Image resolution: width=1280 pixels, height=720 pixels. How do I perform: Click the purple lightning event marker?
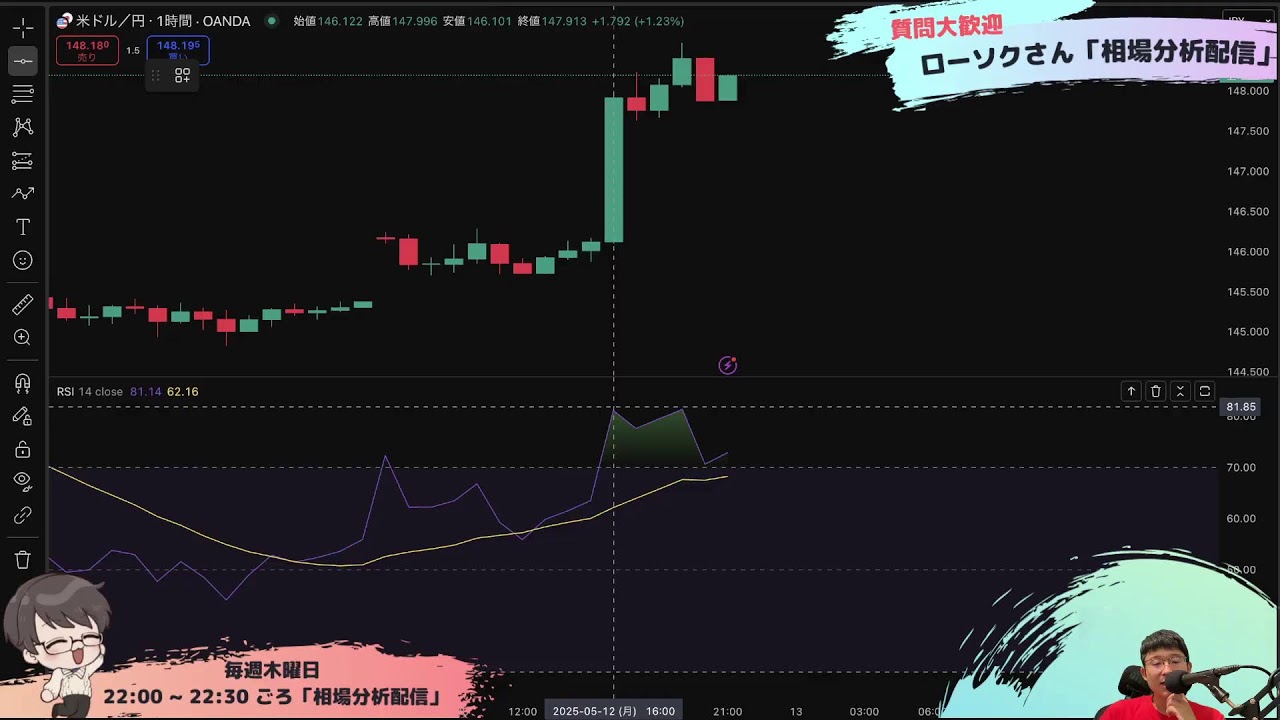[728, 366]
